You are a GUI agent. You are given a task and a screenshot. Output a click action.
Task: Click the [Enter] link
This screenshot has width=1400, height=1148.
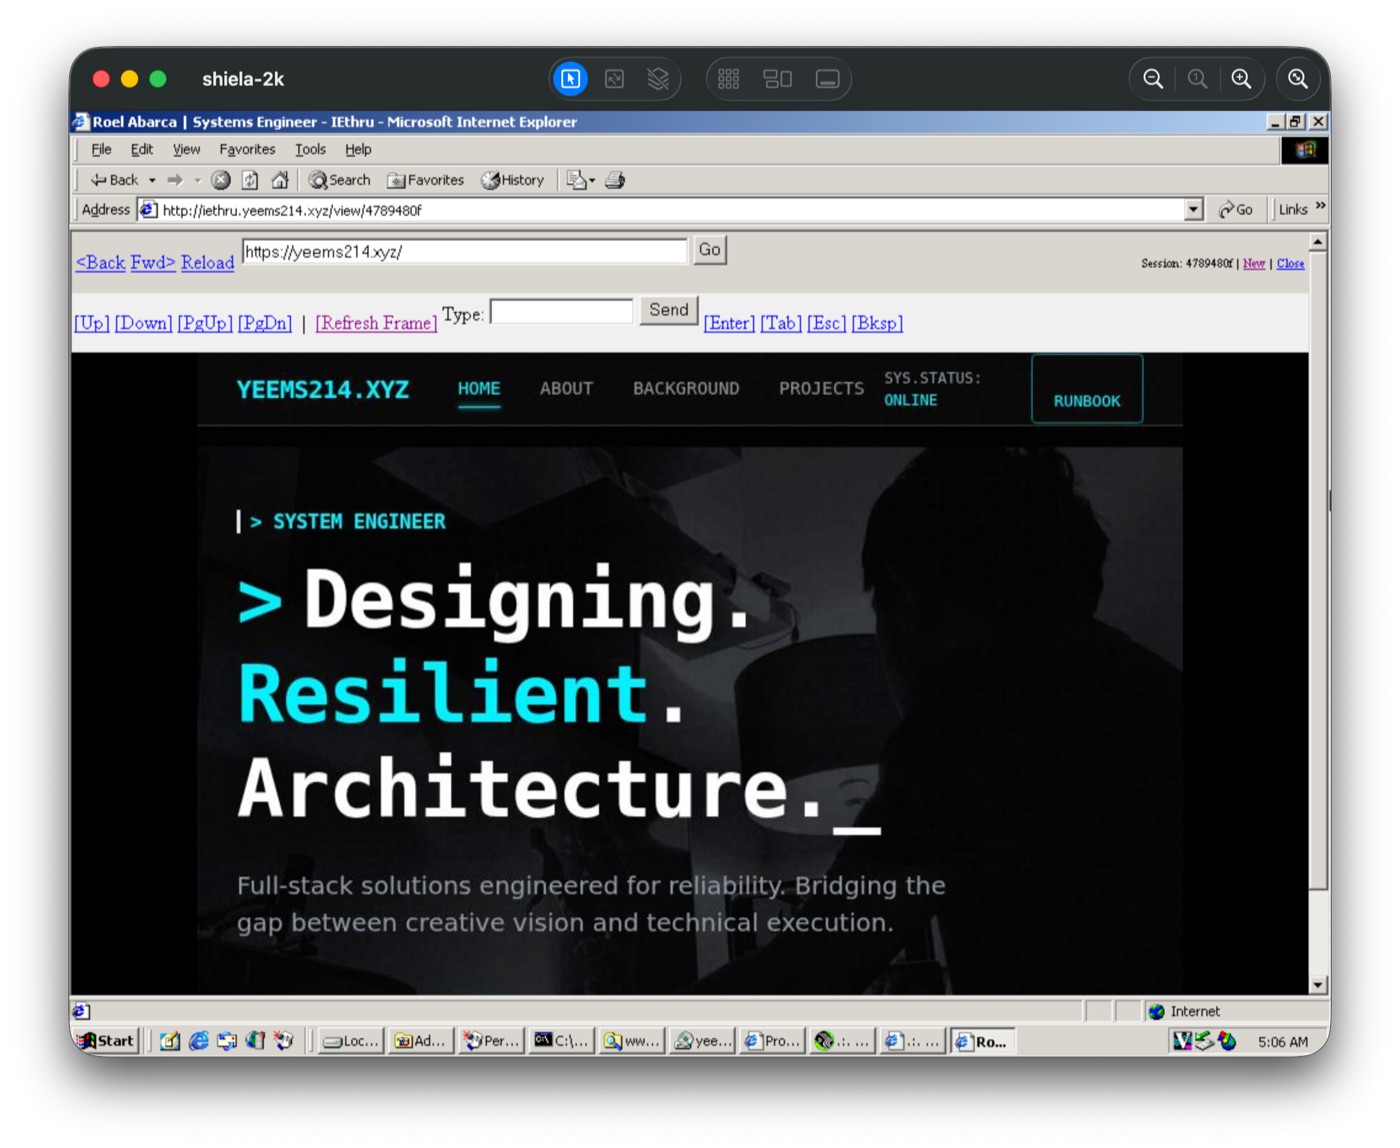pos(729,323)
